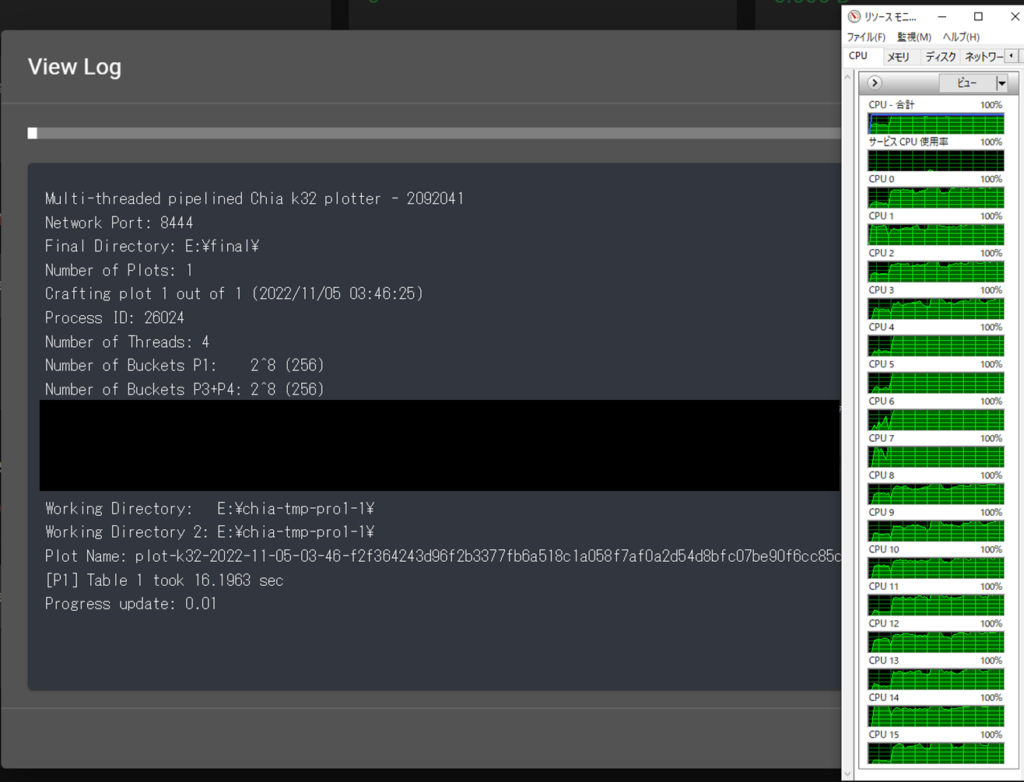Image resolution: width=1024 pixels, height=782 pixels.
Task: Open the 監視(M) menu
Action: click(914, 37)
